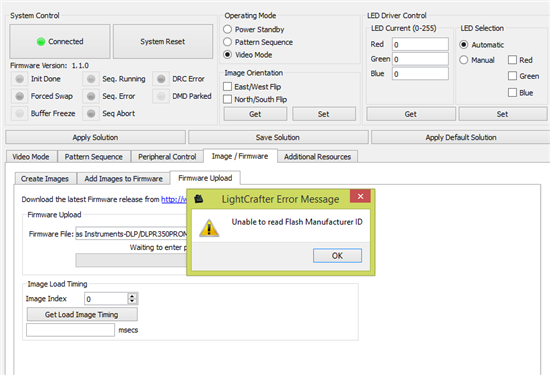Open Add Images to Firmware sub-tab
The image size is (550, 375).
[123, 179]
